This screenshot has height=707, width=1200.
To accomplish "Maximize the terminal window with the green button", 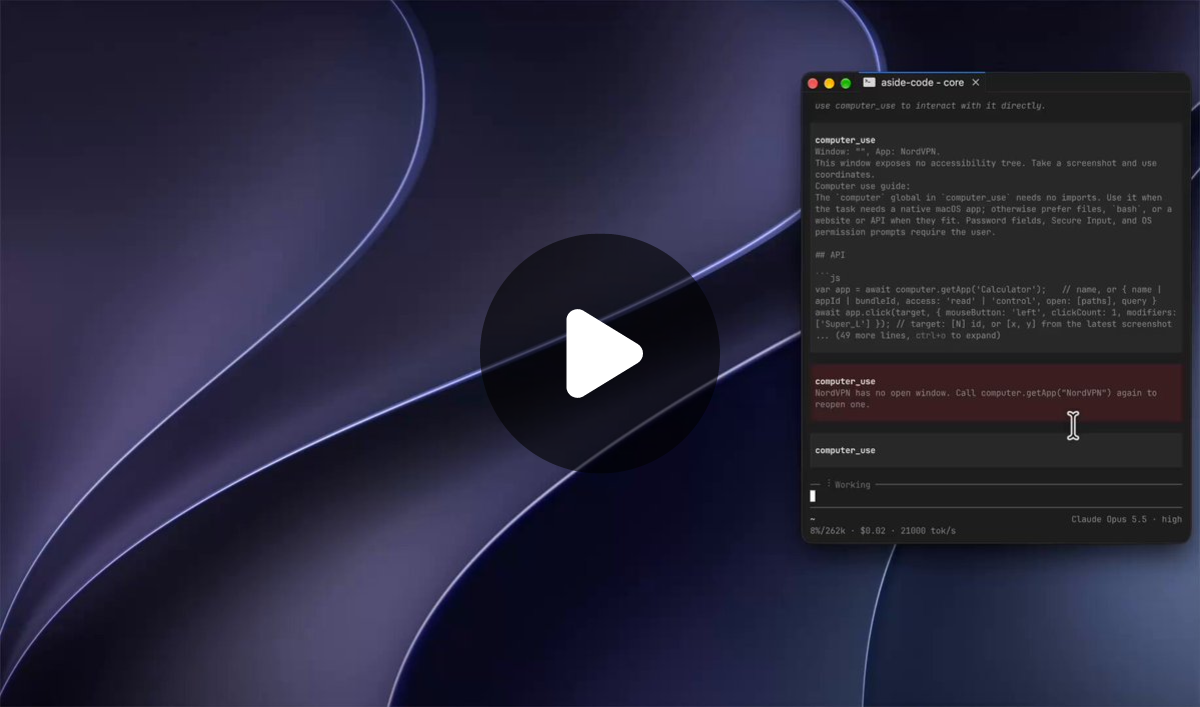I will [x=846, y=83].
